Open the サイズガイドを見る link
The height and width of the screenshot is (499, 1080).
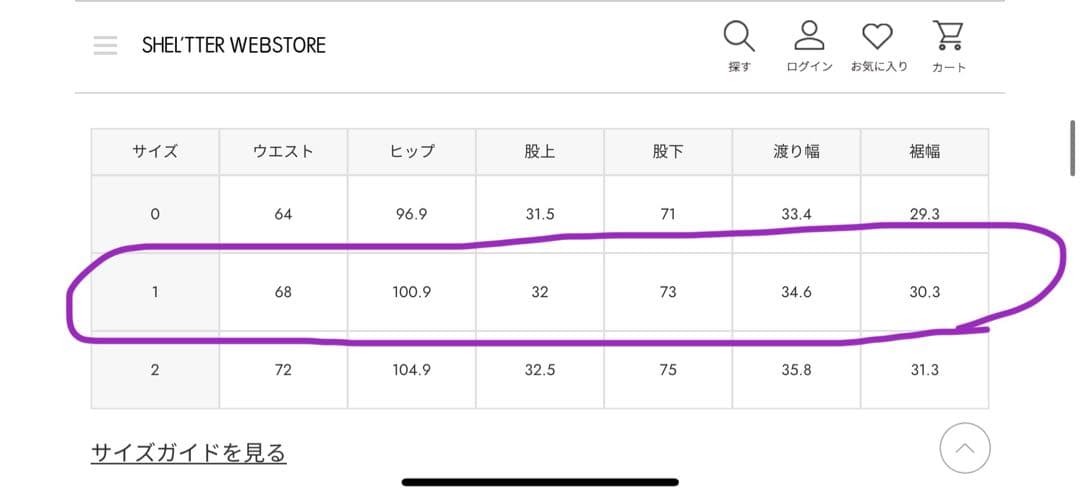(x=188, y=453)
